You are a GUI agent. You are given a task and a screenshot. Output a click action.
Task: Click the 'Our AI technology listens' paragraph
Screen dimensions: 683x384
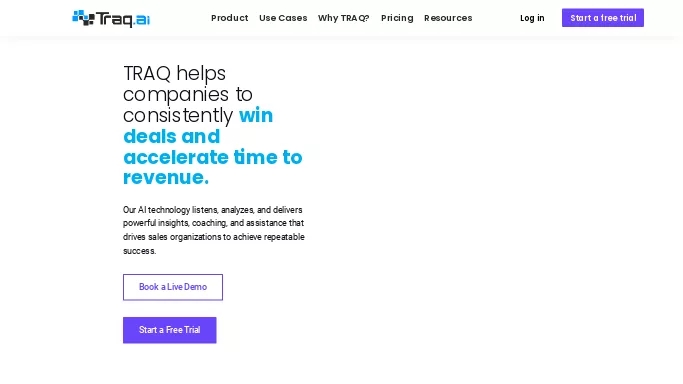(213, 230)
